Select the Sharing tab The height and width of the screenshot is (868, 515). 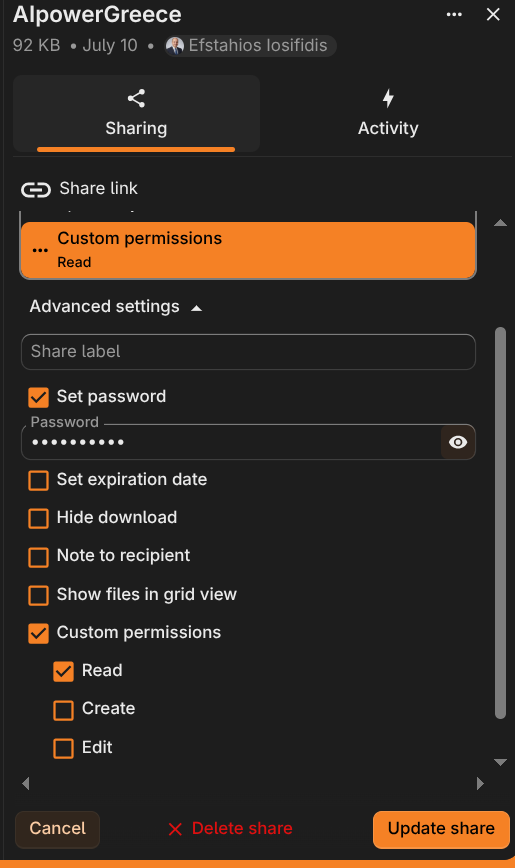point(136,114)
